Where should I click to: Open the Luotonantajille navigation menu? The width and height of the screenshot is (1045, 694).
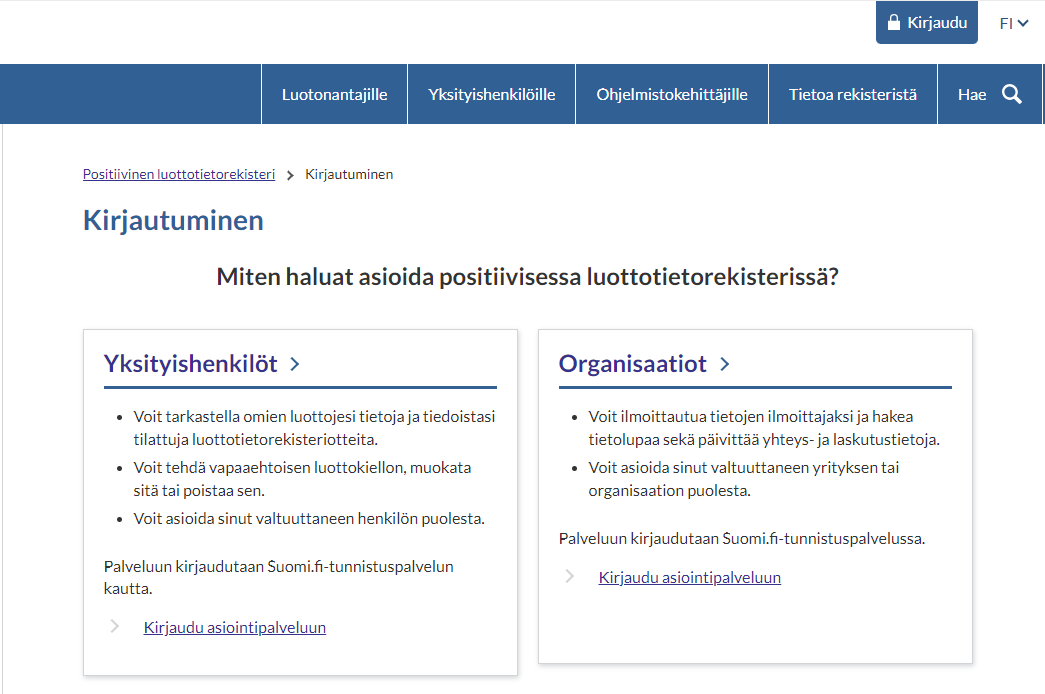[334, 94]
